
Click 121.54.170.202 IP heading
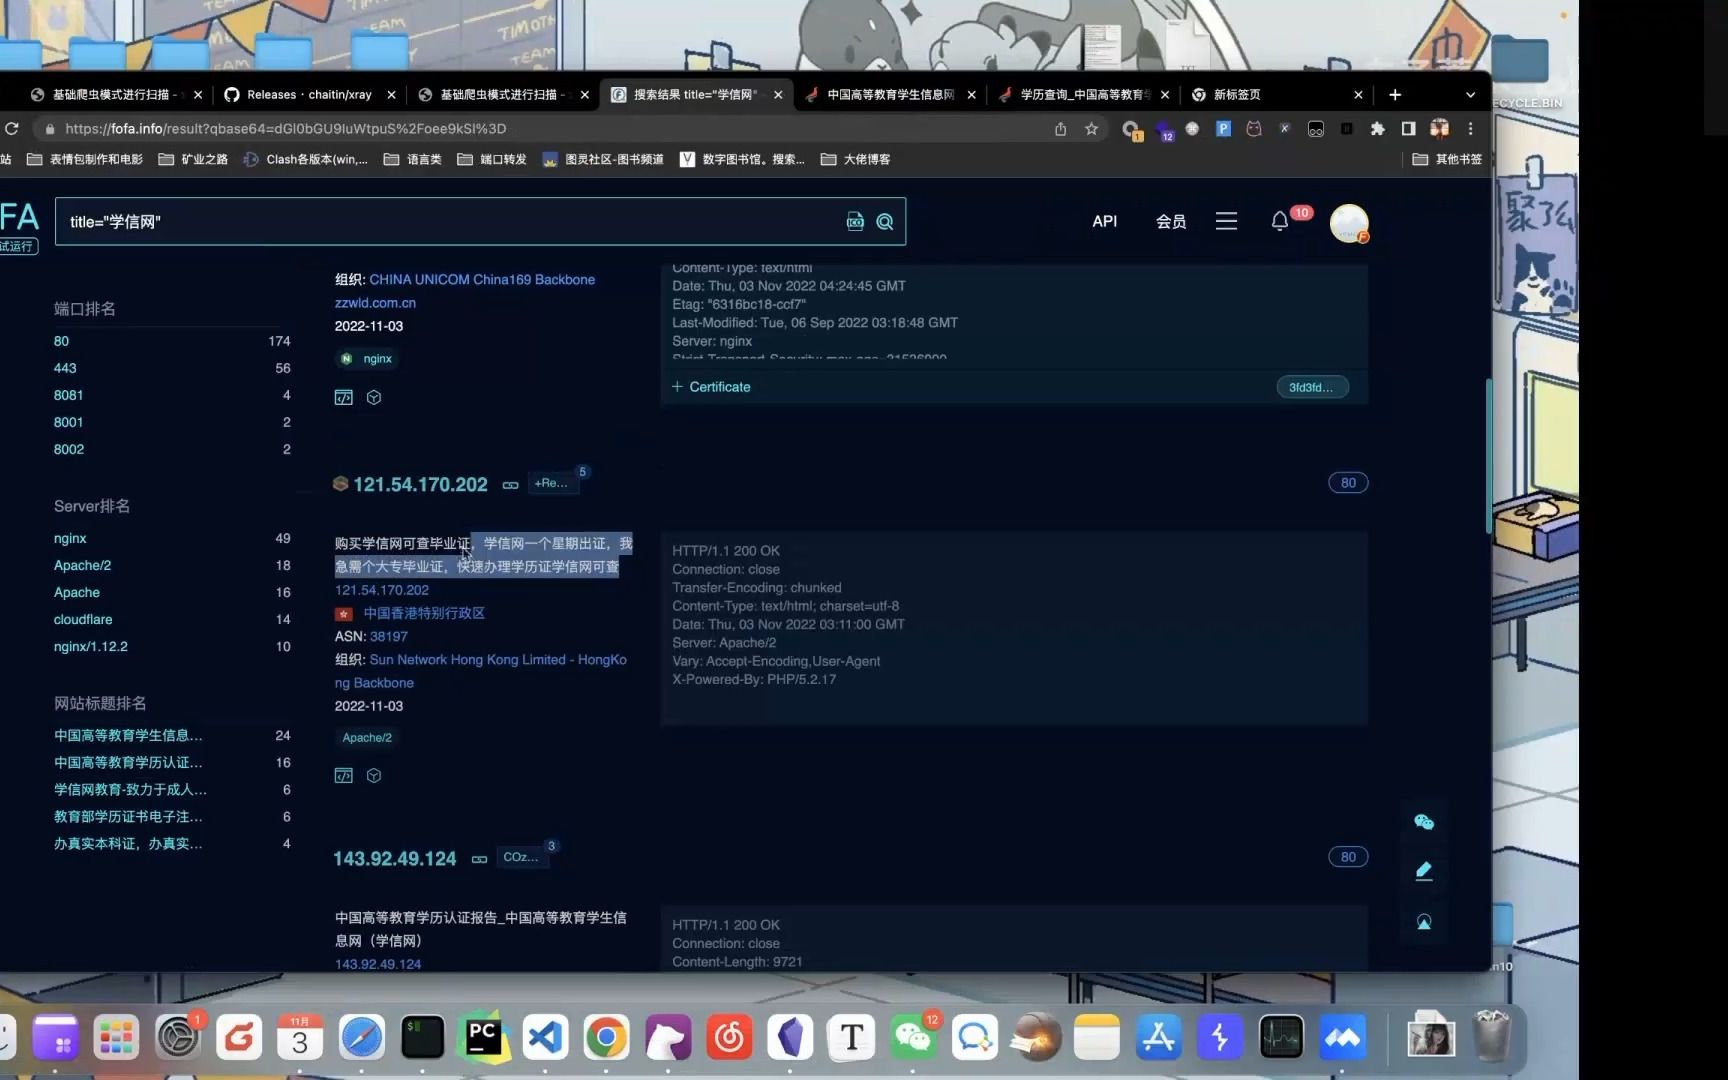click(x=420, y=485)
